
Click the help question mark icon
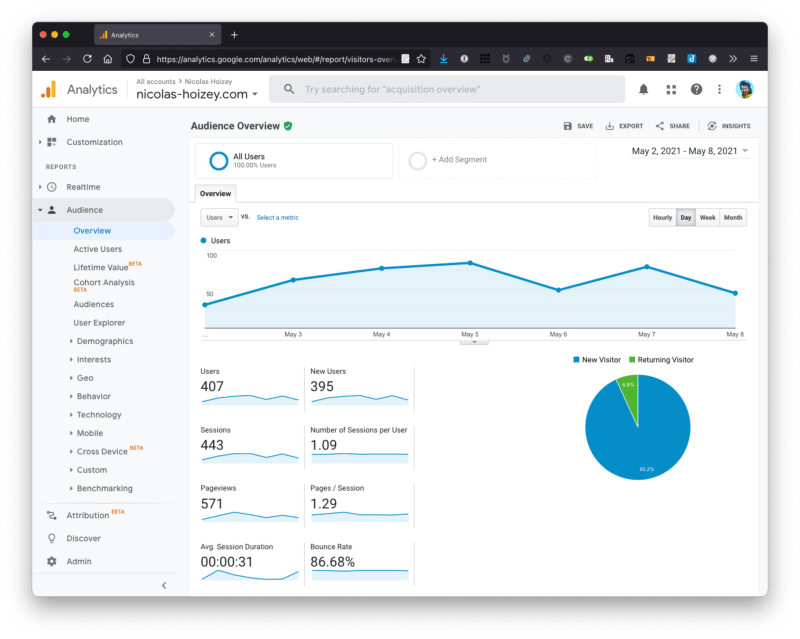click(x=696, y=89)
